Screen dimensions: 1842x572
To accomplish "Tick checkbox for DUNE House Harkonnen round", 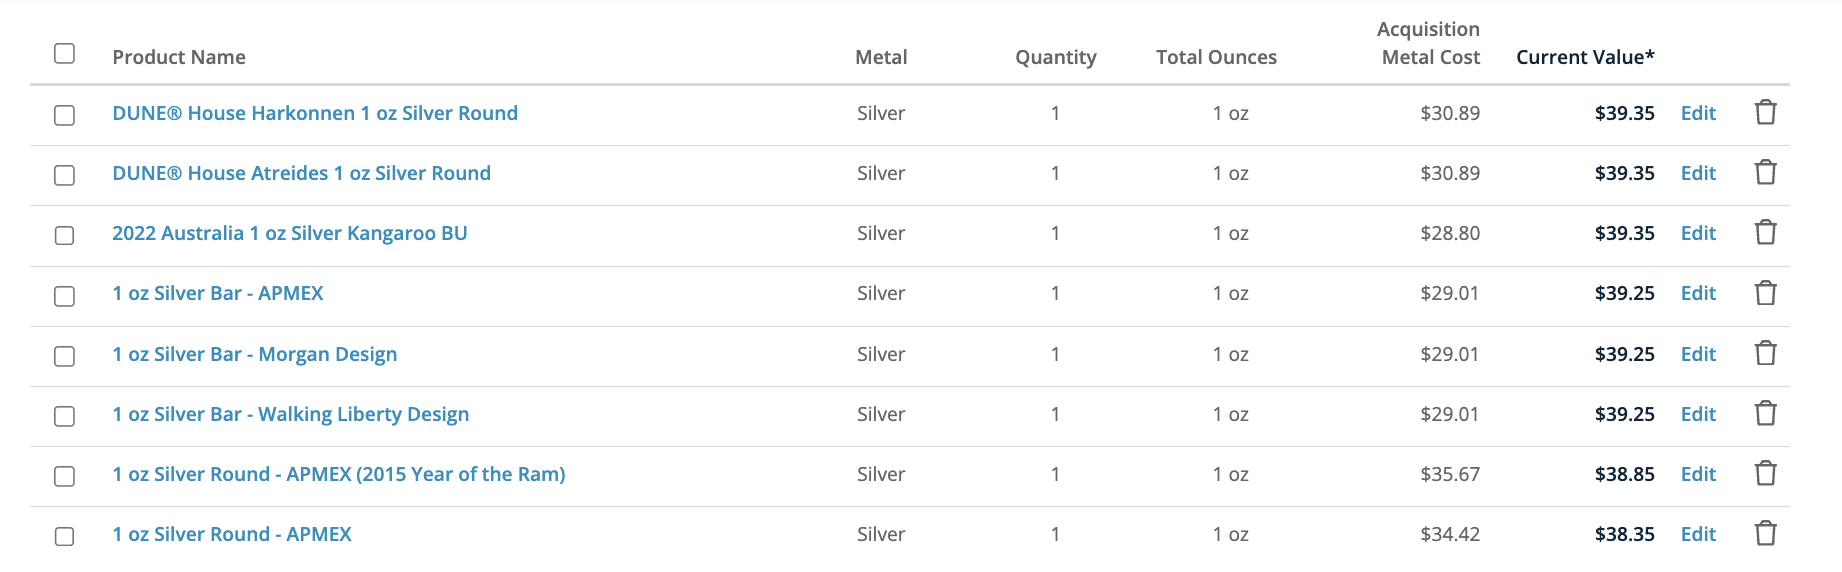I will tap(64, 115).
